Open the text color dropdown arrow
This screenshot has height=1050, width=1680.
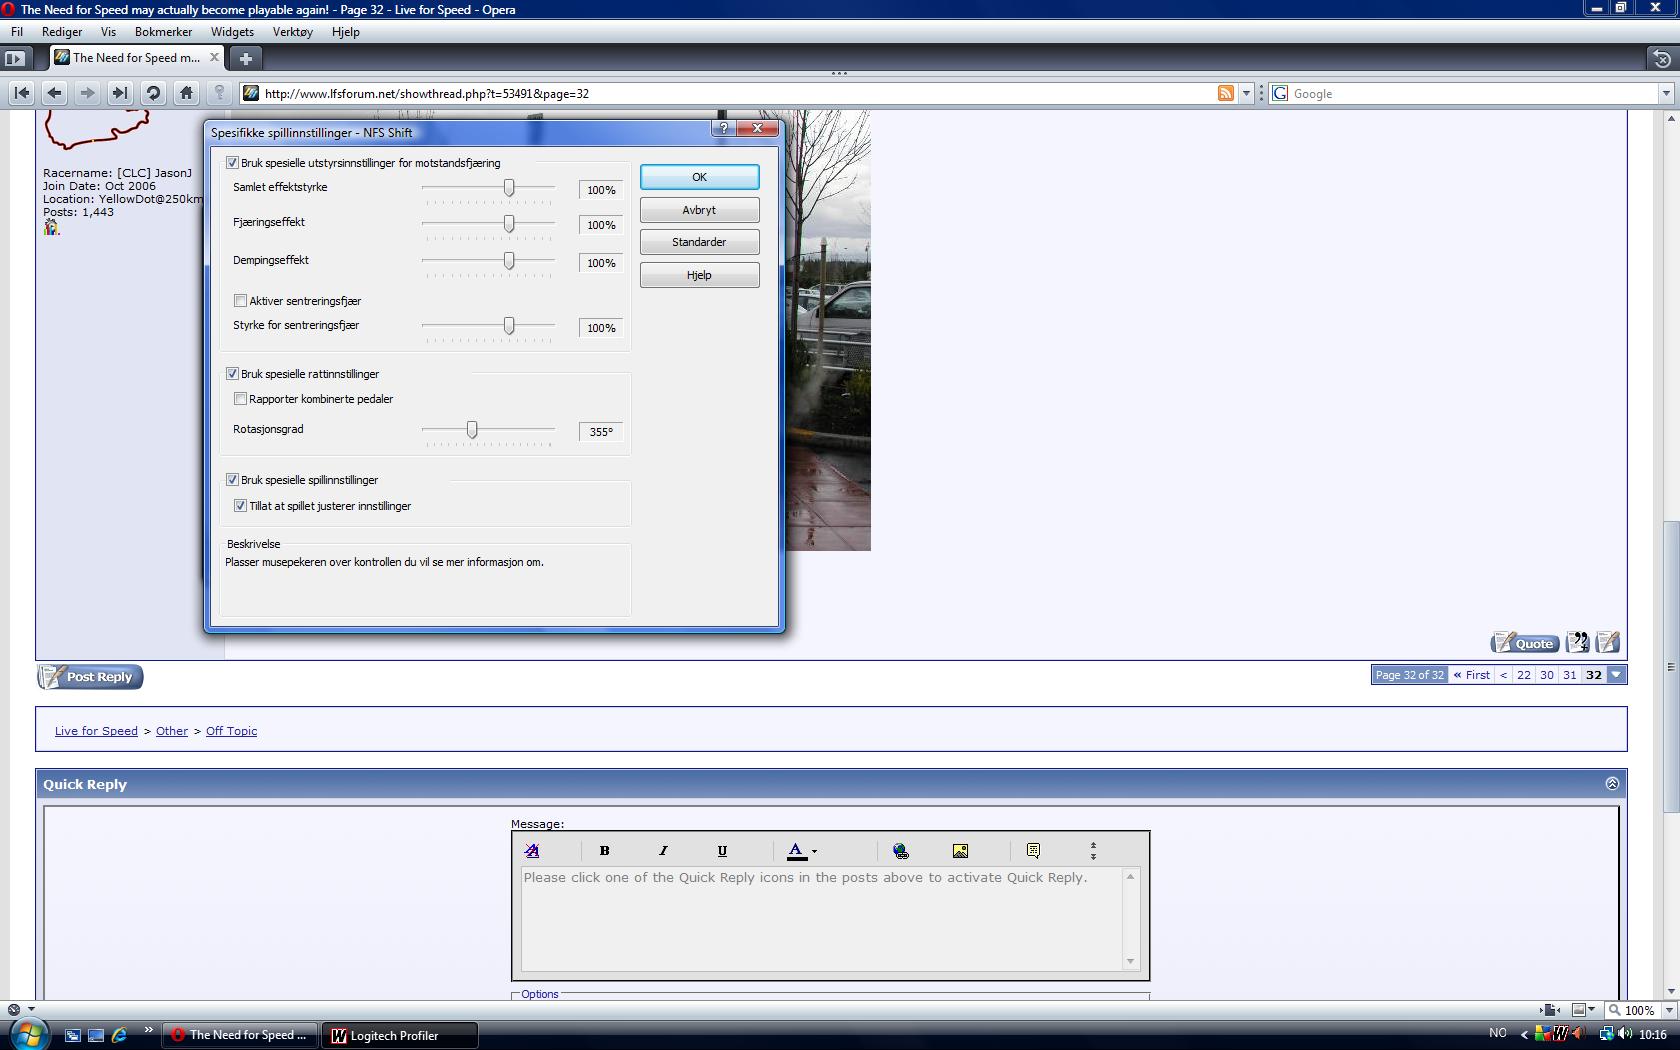pyautogui.click(x=814, y=852)
